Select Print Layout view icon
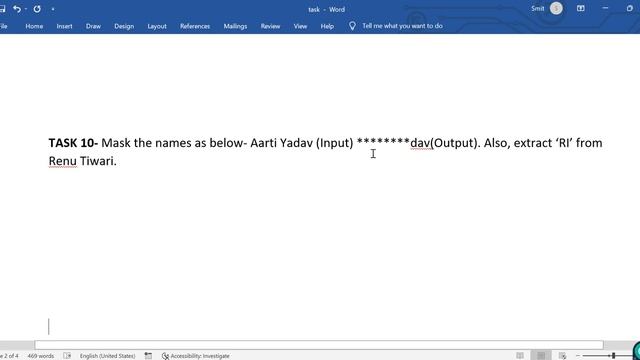 541,356
